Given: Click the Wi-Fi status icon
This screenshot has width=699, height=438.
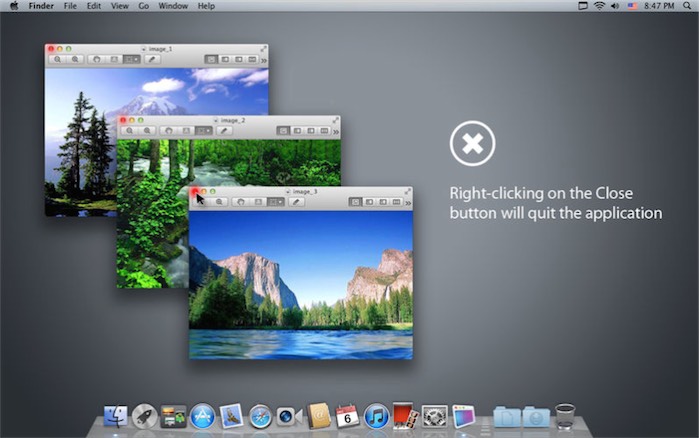Looking at the screenshot, I should 599,6.
